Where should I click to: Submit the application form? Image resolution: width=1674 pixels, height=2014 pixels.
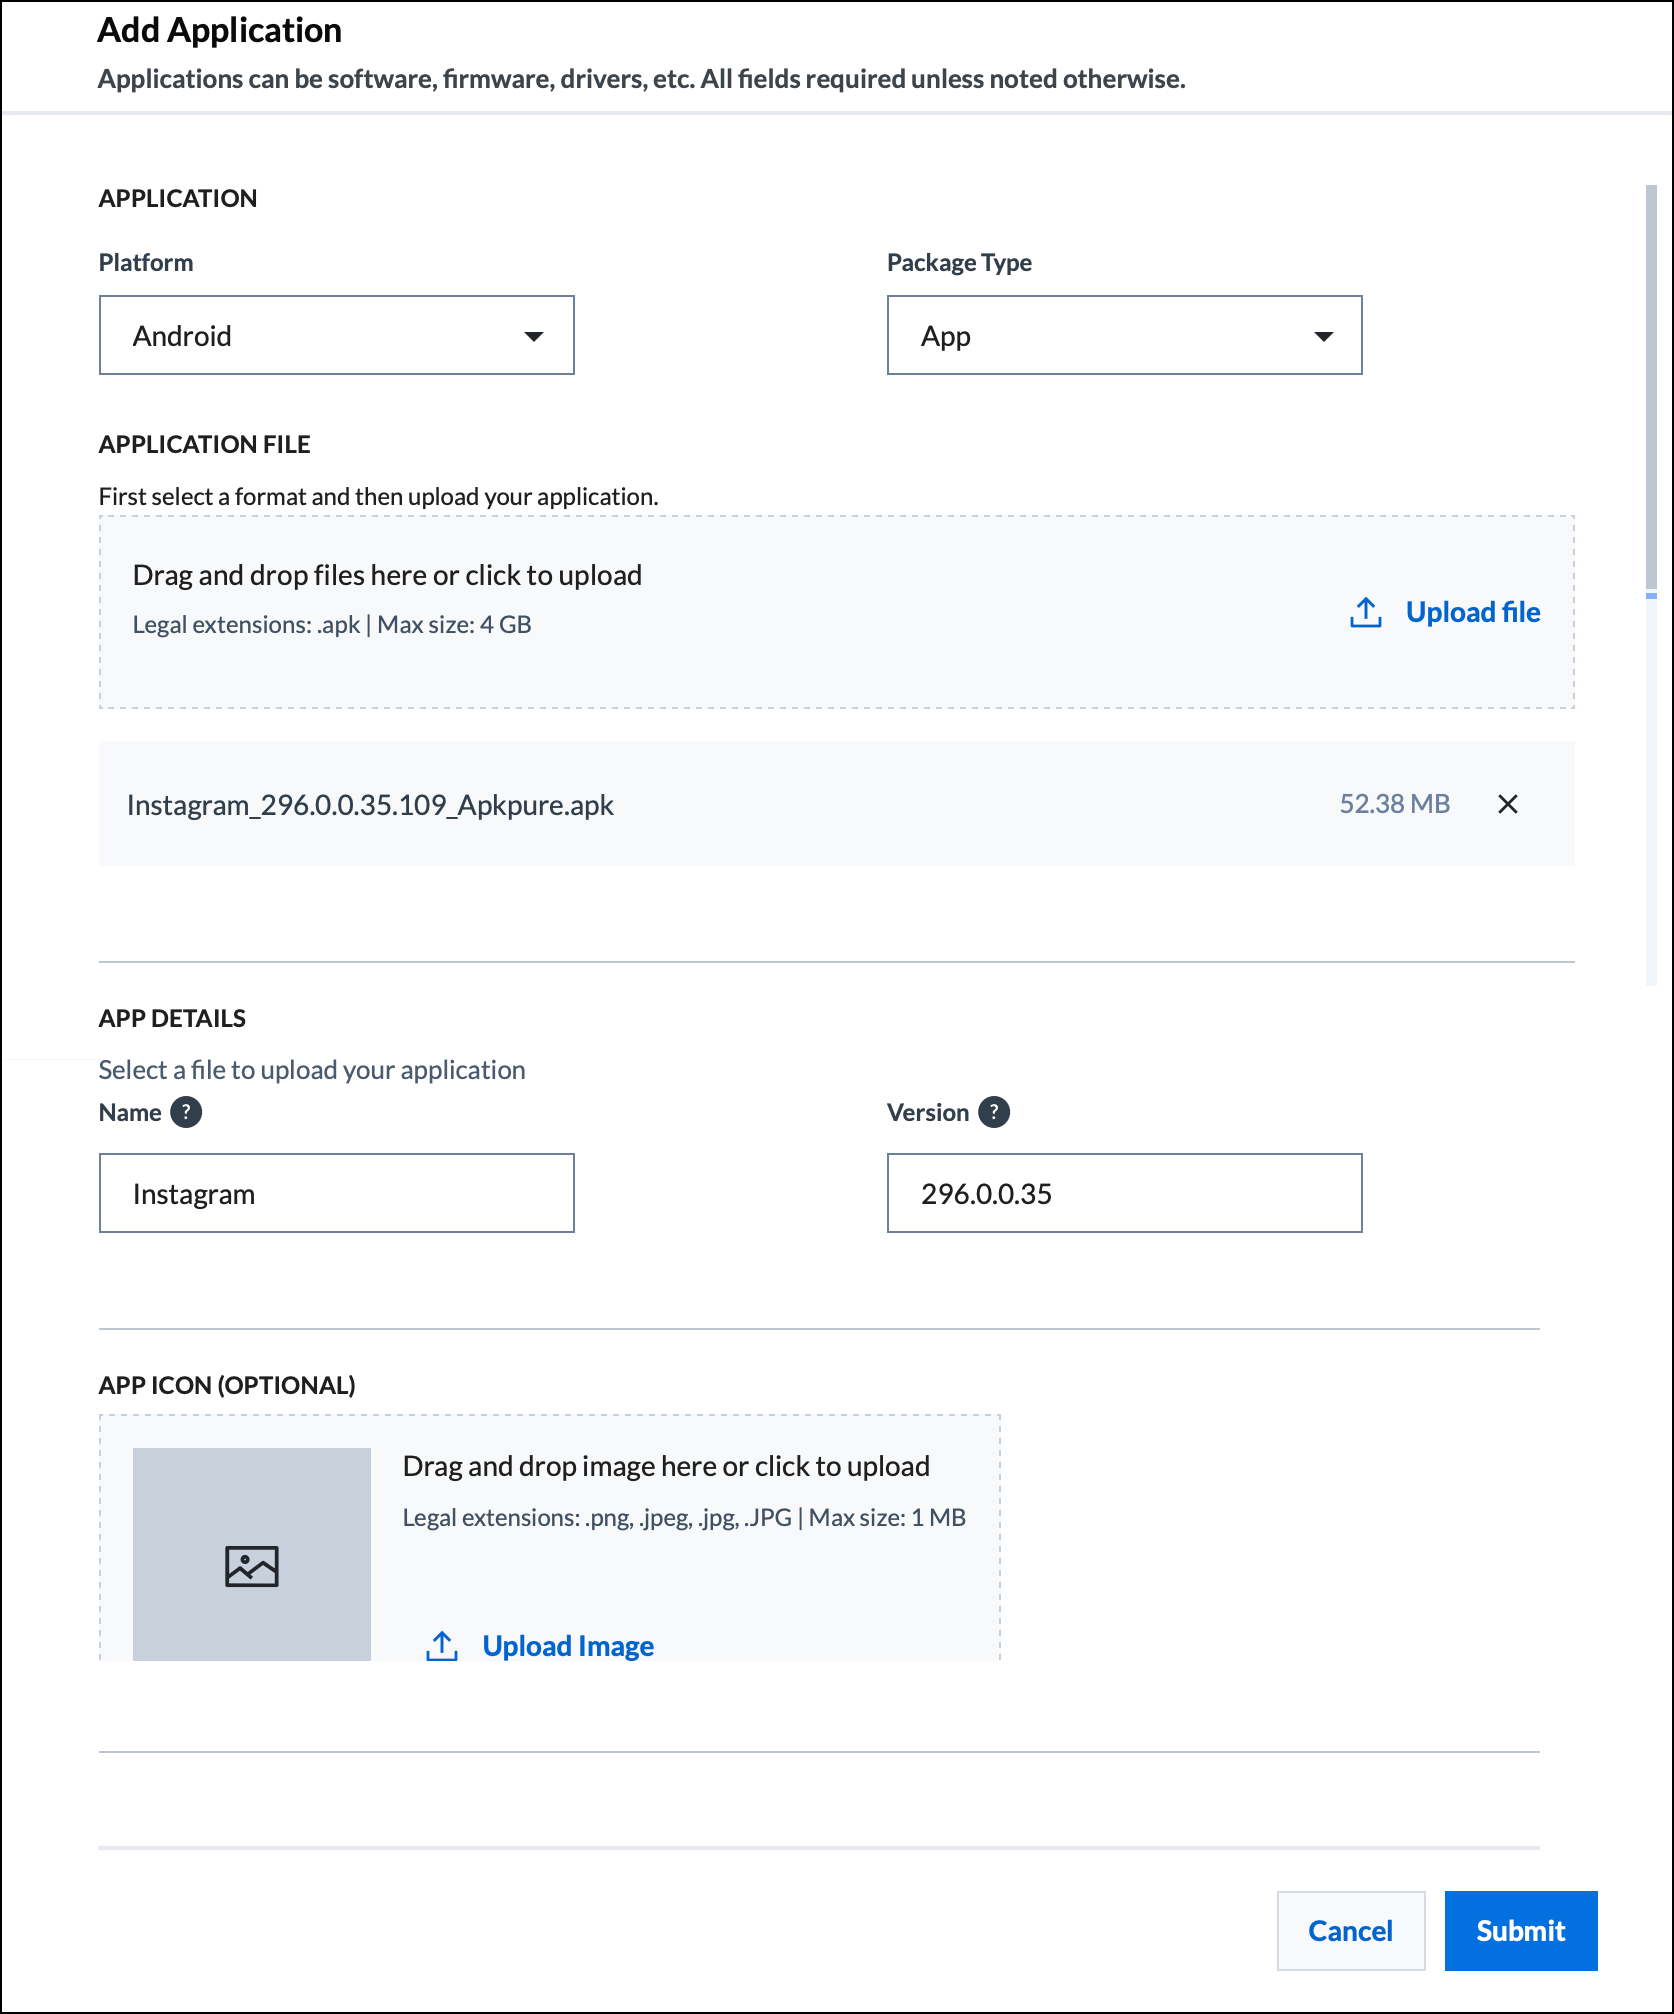(1521, 1931)
